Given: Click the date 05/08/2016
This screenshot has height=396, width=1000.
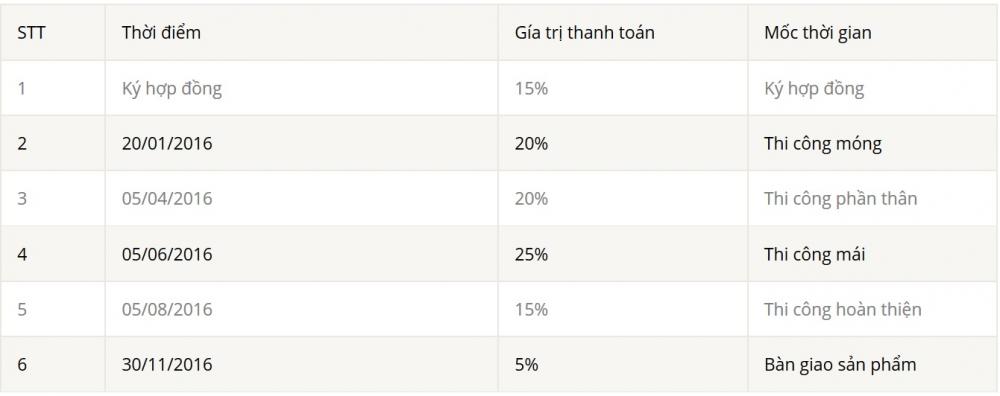Looking at the screenshot, I should pos(167,310).
